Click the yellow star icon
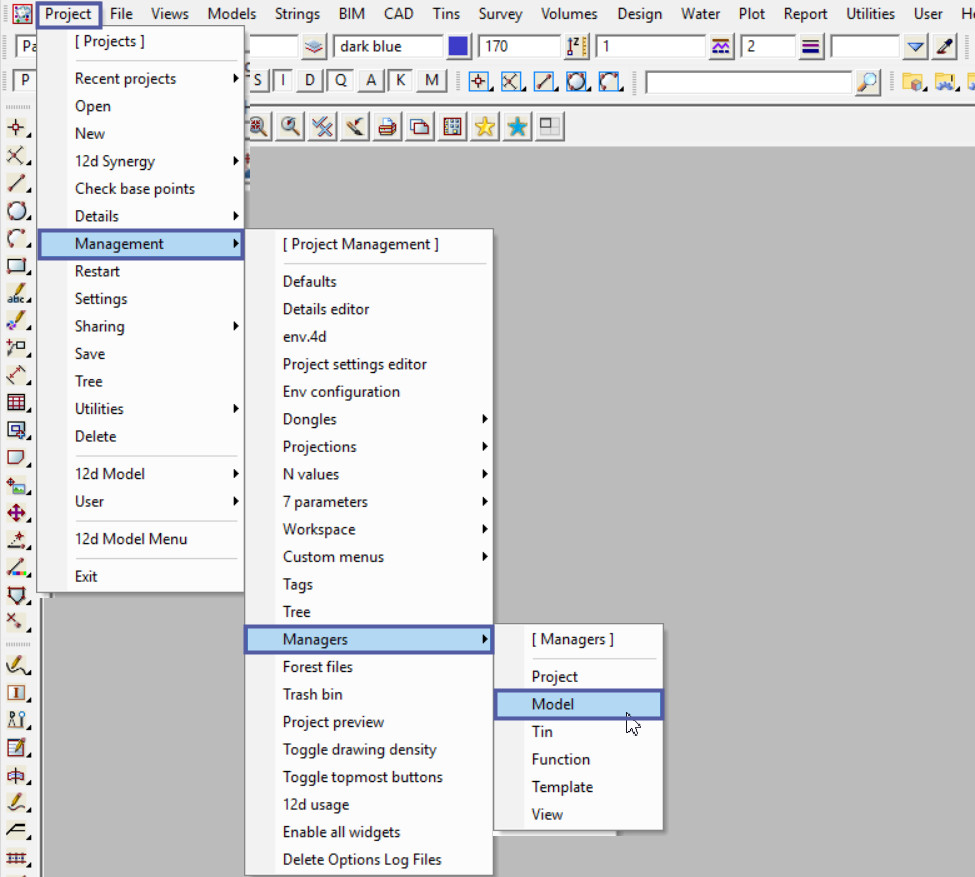The width and height of the screenshot is (975, 877). [485, 127]
